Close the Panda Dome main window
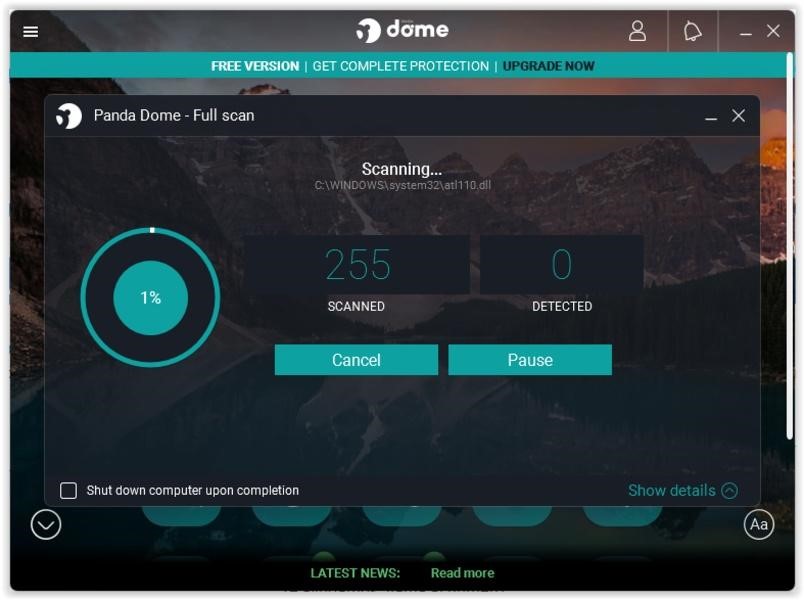The image size is (804, 600). click(773, 31)
